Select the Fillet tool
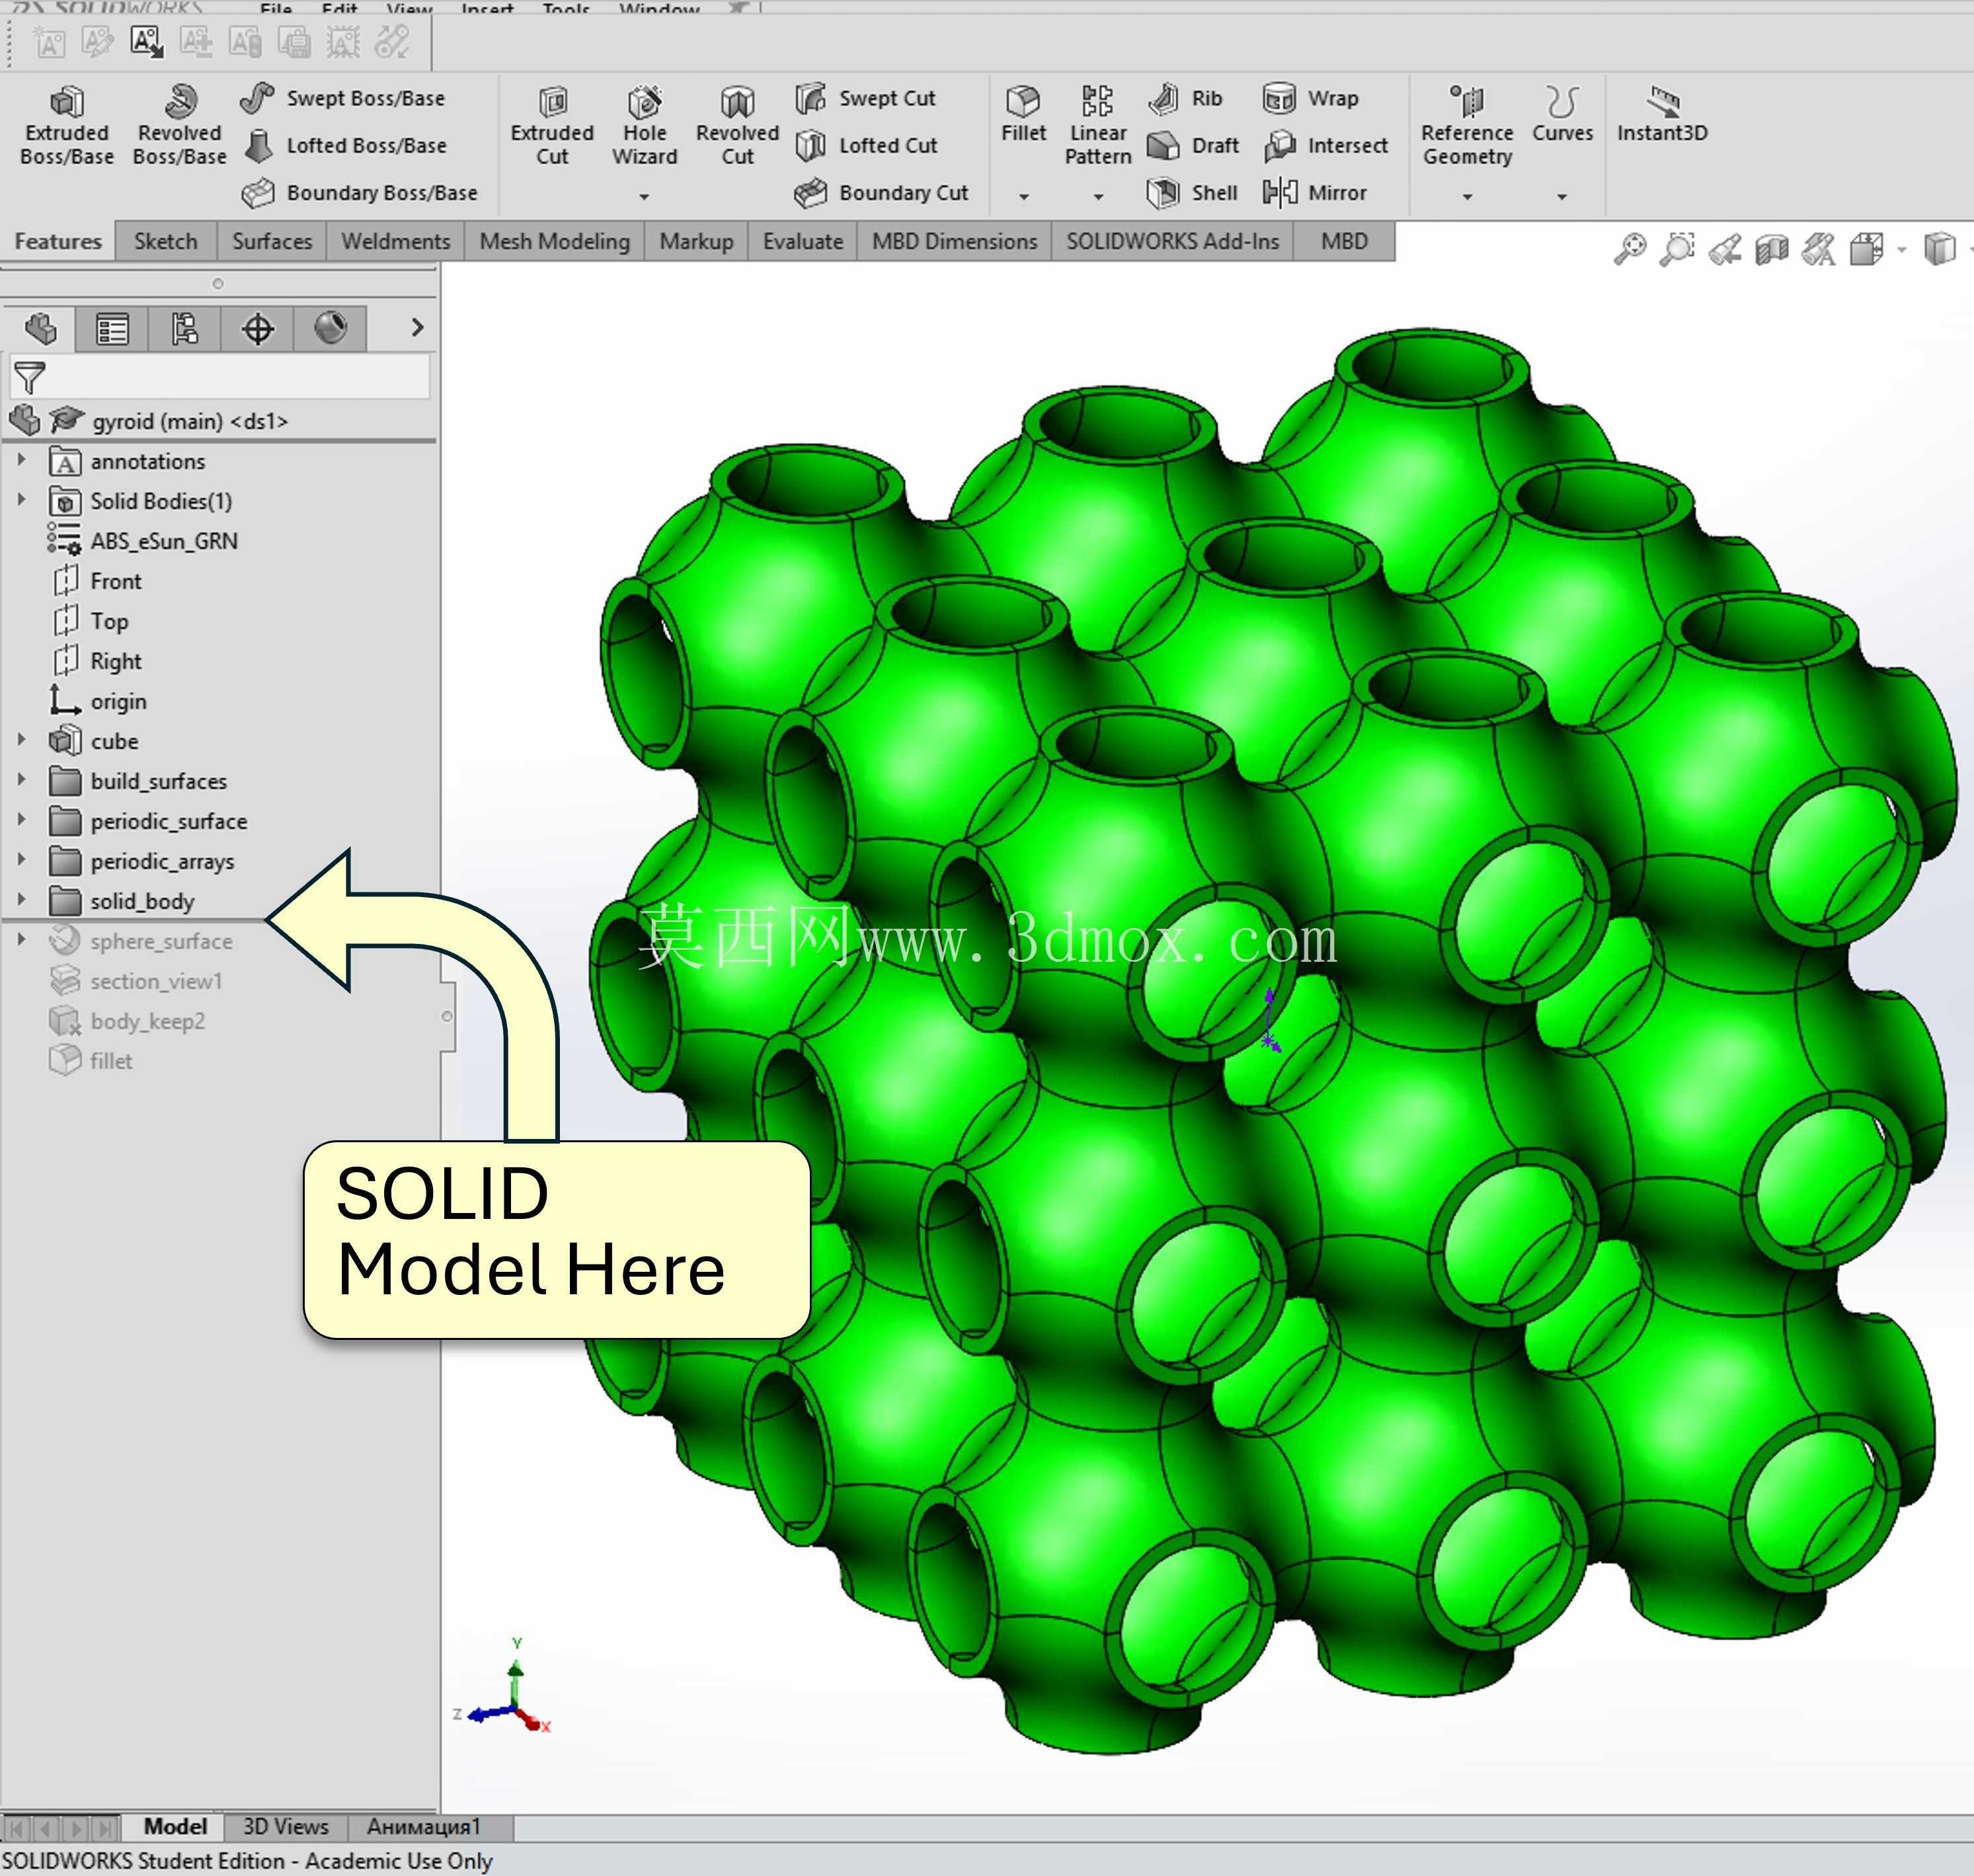The height and width of the screenshot is (1876, 1974). pyautogui.click(x=1023, y=114)
